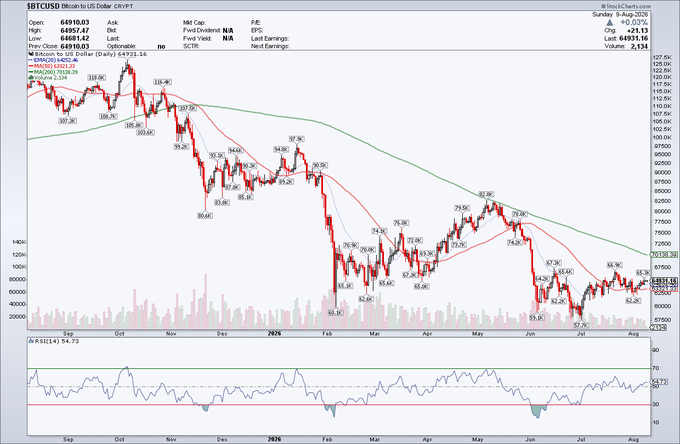Click the 140K volume axis label

tap(20, 242)
